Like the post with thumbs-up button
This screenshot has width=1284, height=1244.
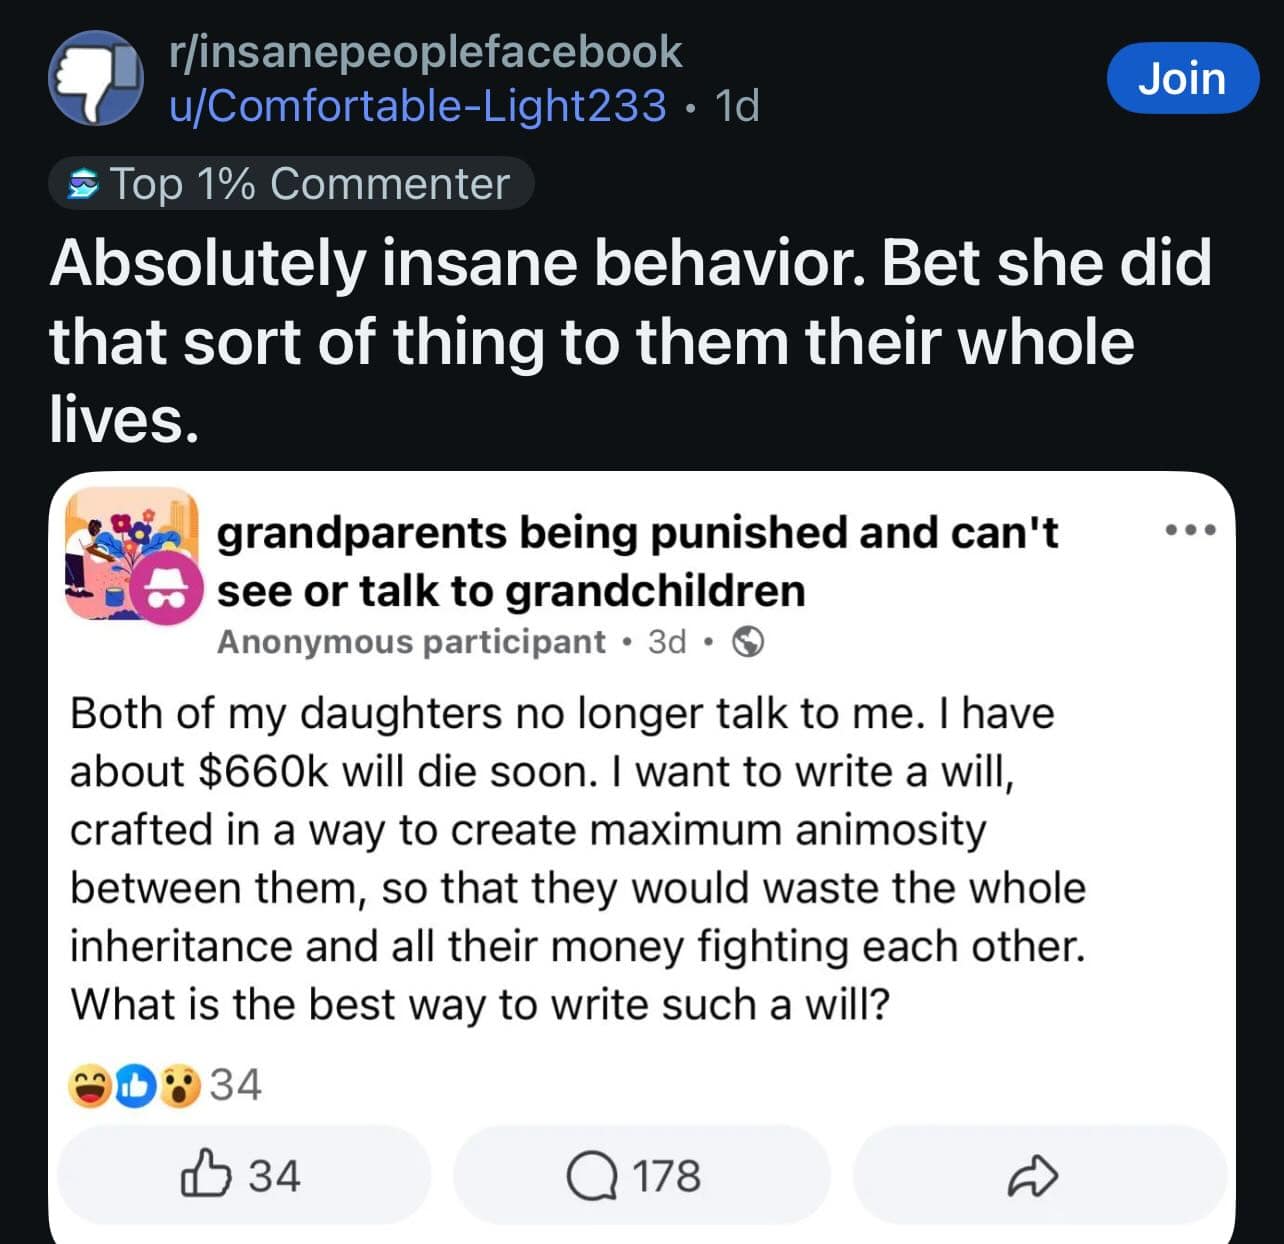(242, 1175)
